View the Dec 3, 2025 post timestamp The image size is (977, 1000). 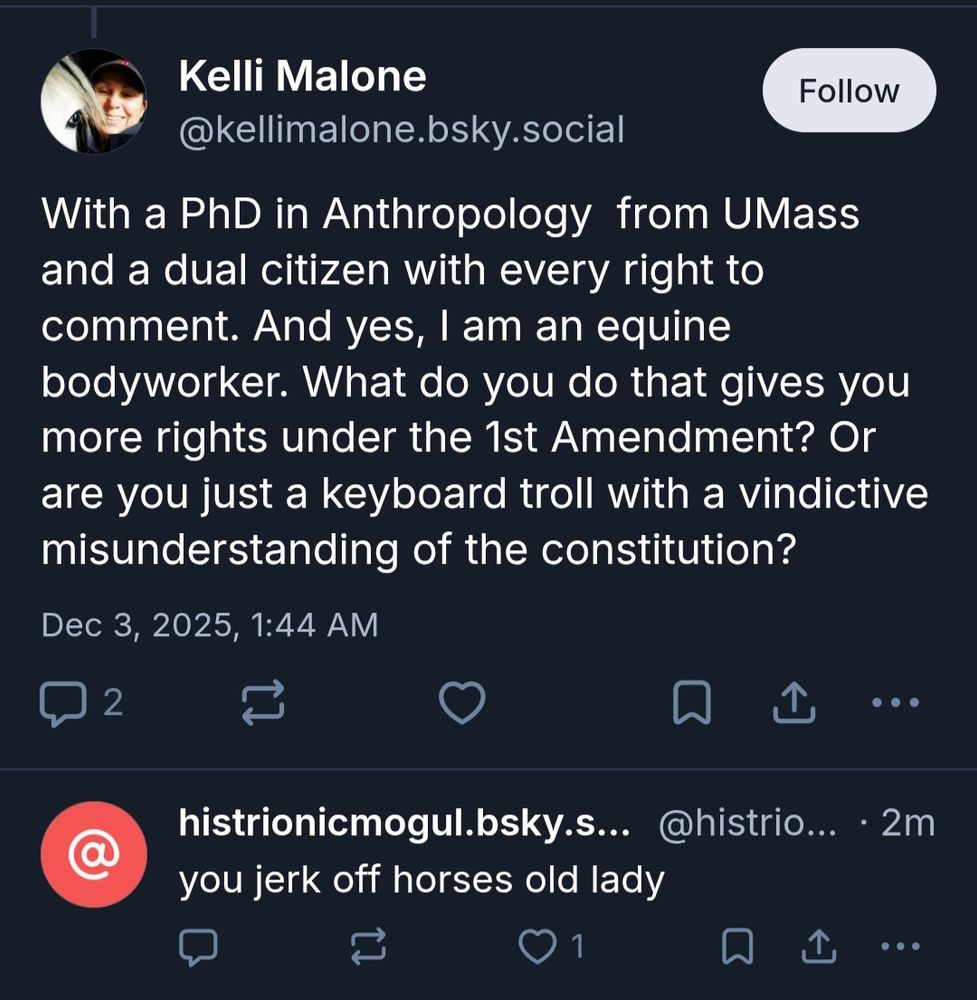coord(210,625)
